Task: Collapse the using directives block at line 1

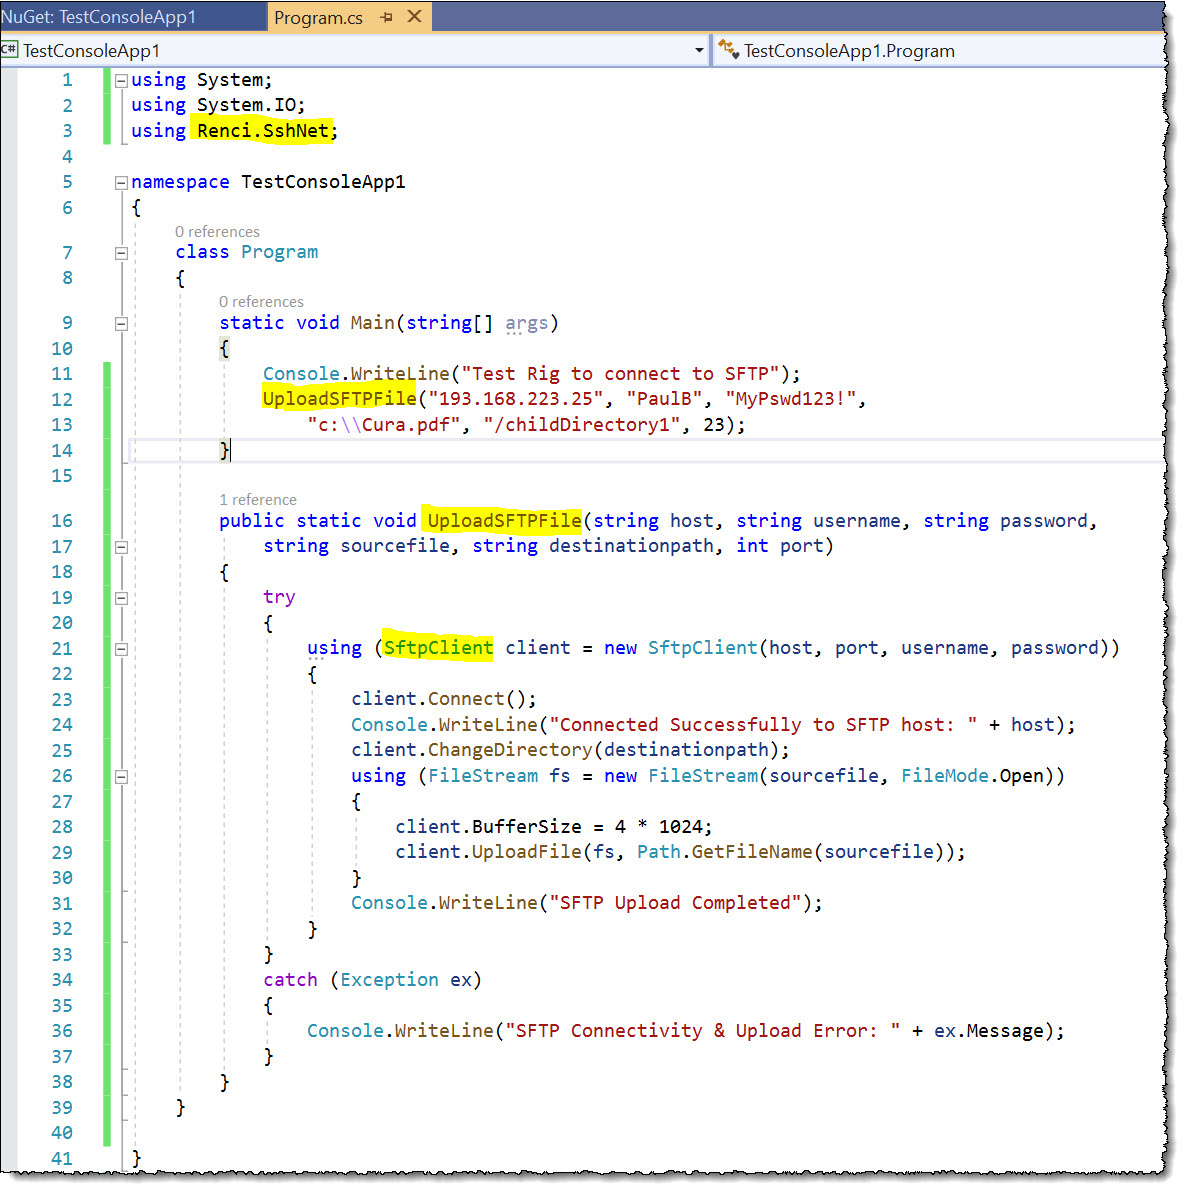Action: [121, 81]
